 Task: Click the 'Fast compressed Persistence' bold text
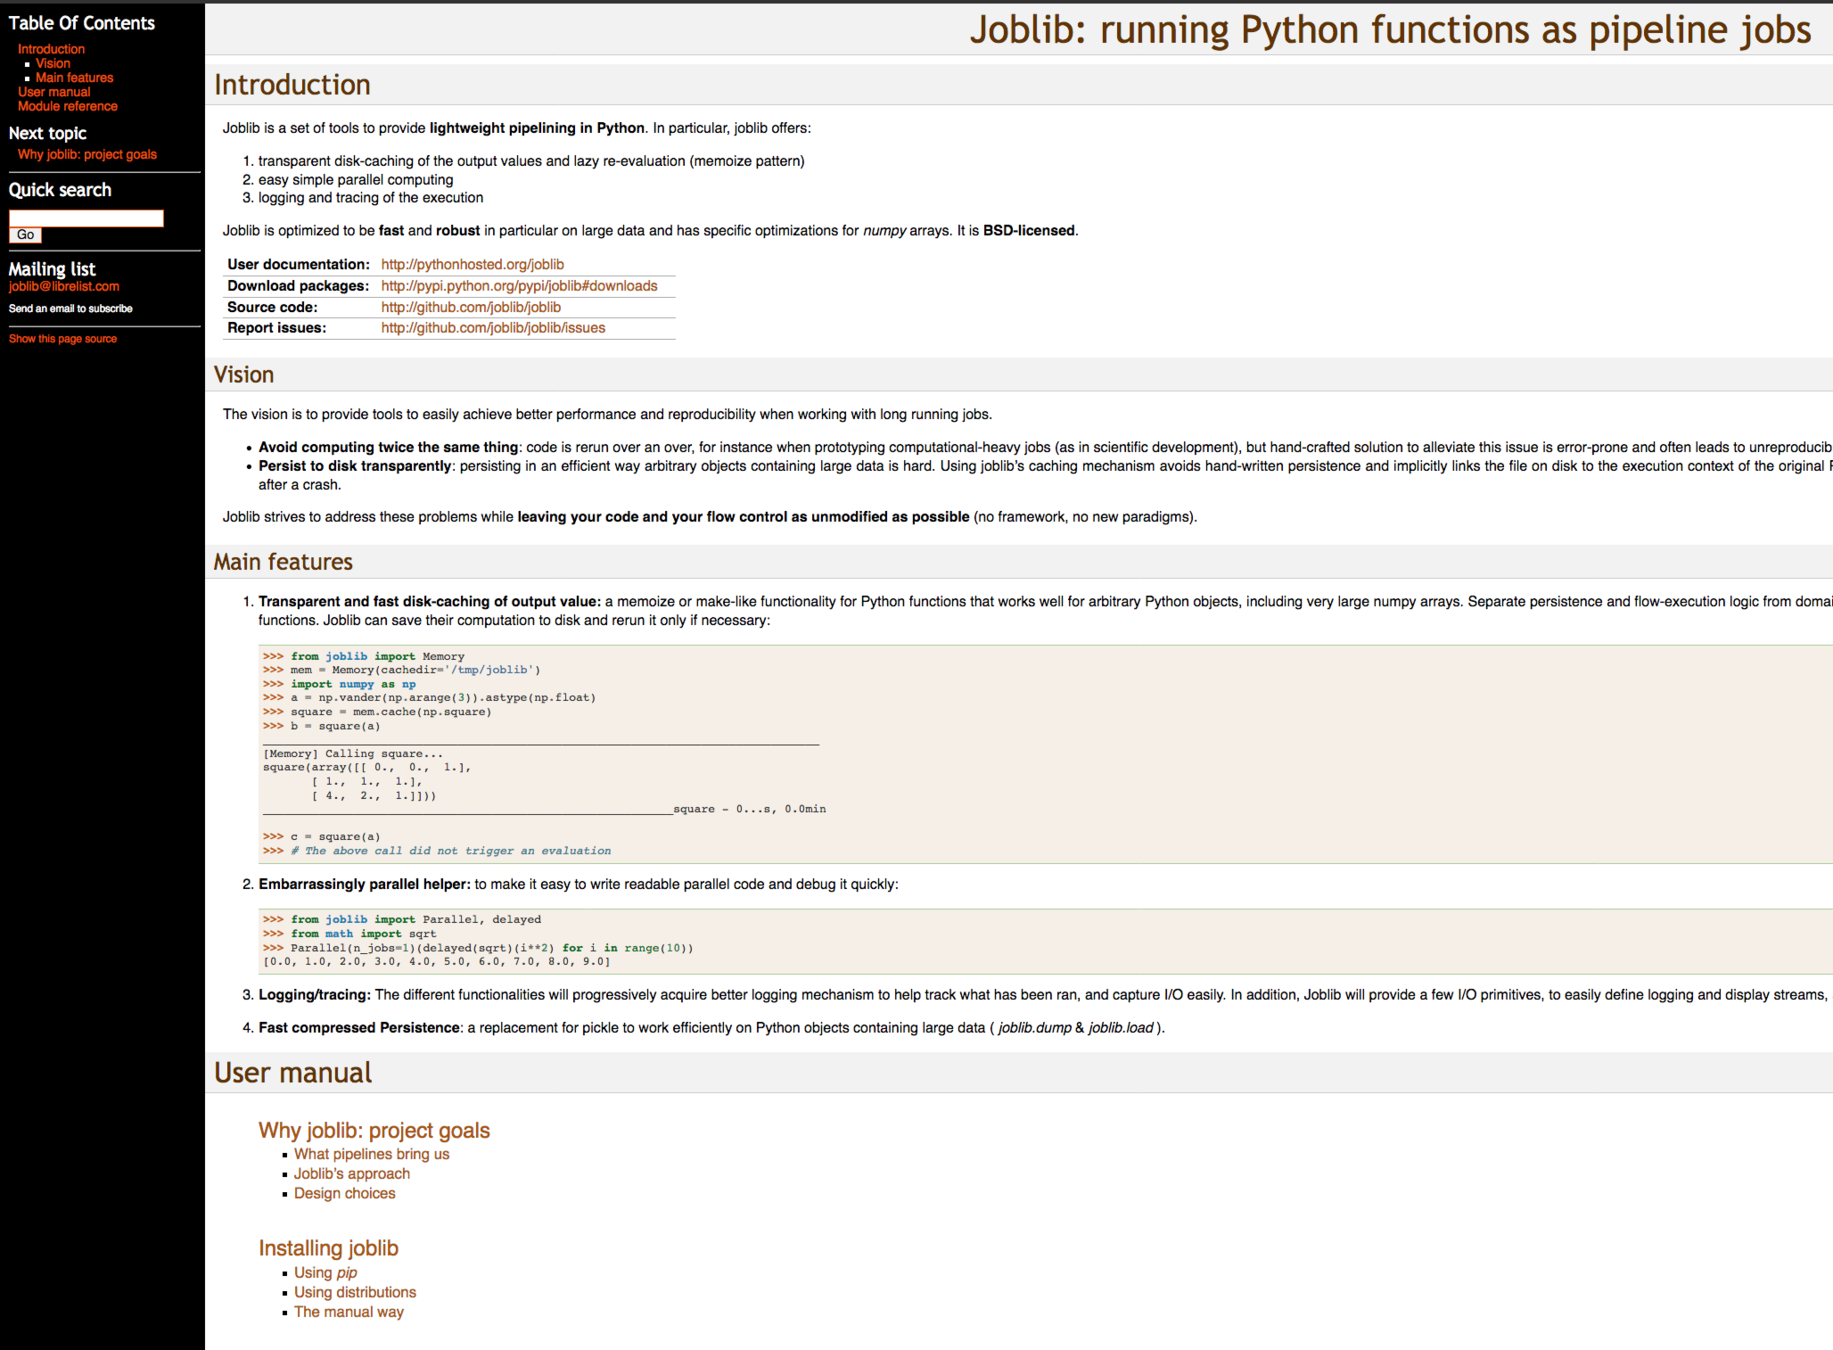(359, 1028)
